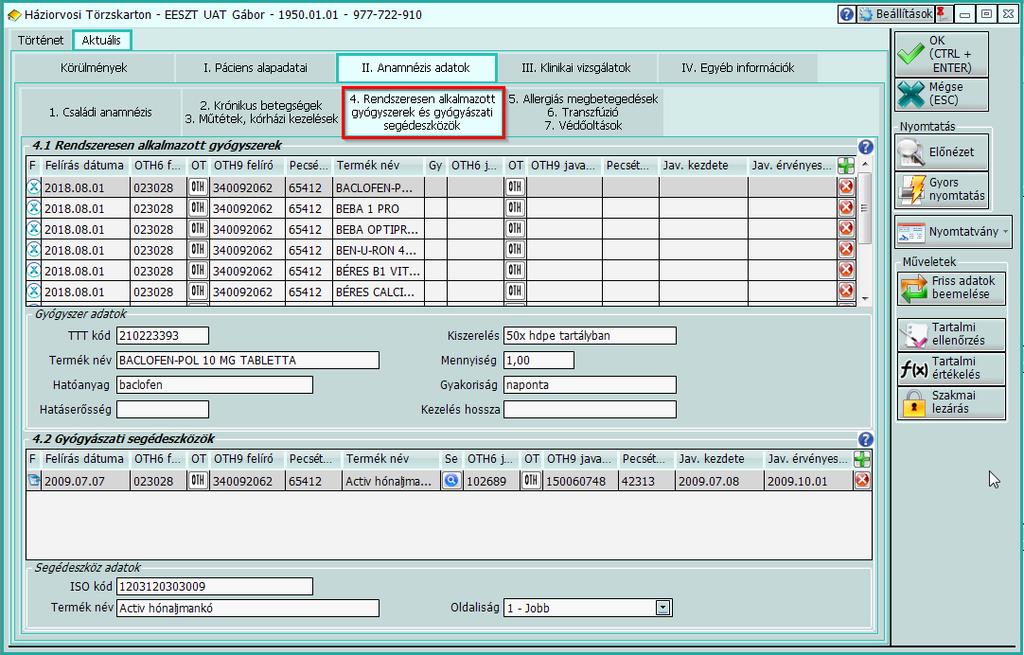
Task: Click prescriber OTH icon in BACLOFEN-P... row
Action: click(x=198, y=187)
